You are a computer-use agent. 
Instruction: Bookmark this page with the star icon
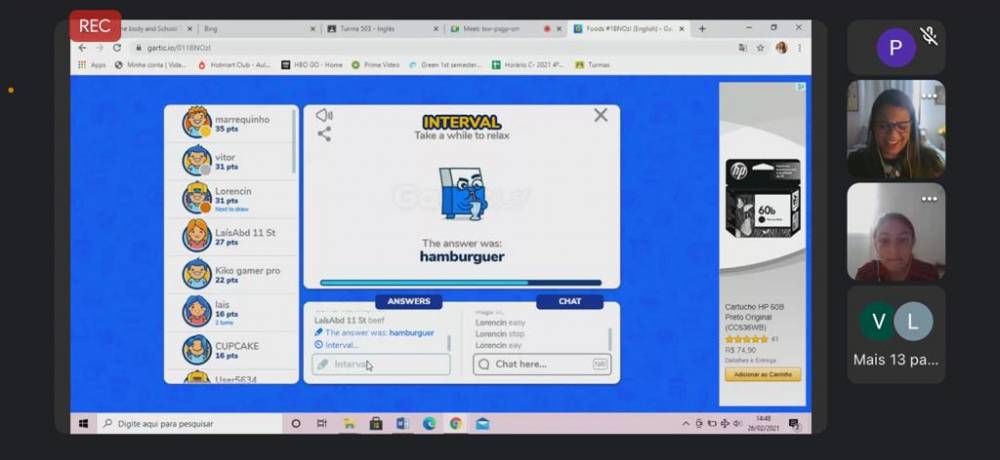[760, 47]
